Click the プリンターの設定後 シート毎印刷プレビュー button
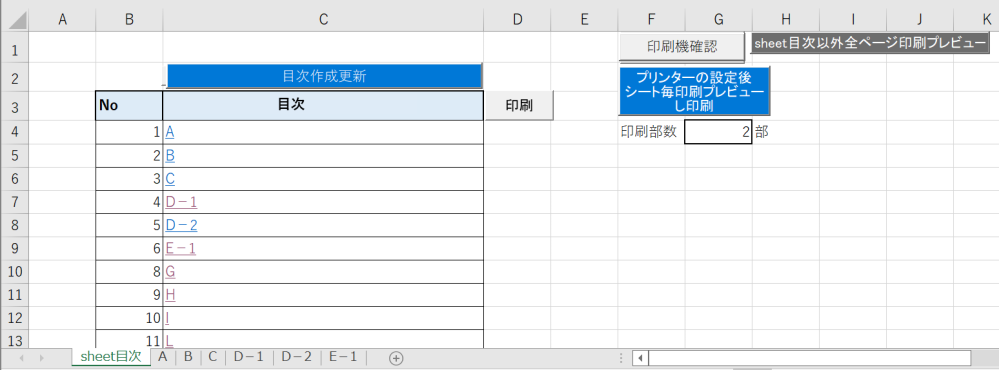This screenshot has height=370, width=999. point(694,92)
